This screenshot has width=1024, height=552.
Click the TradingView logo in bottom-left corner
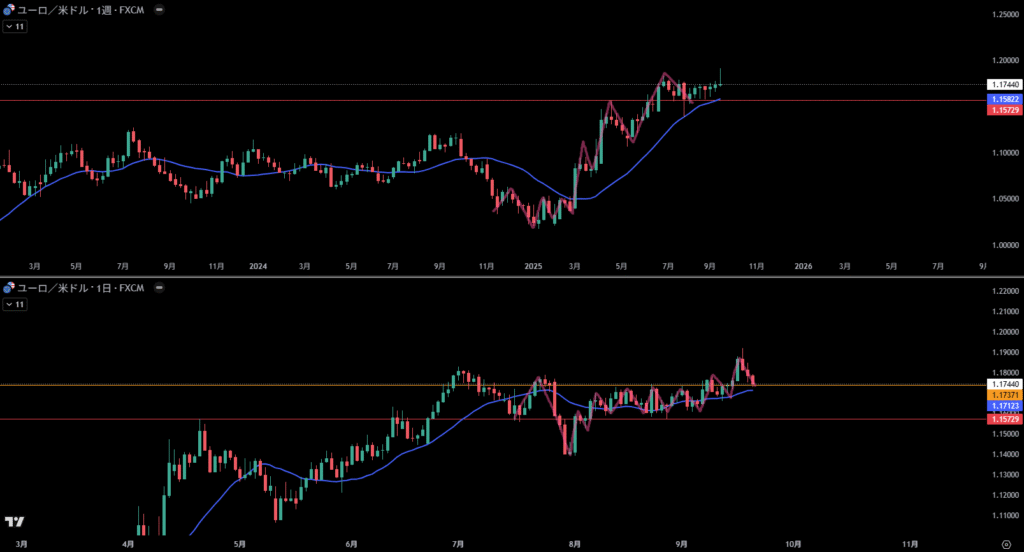tap(14, 522)
